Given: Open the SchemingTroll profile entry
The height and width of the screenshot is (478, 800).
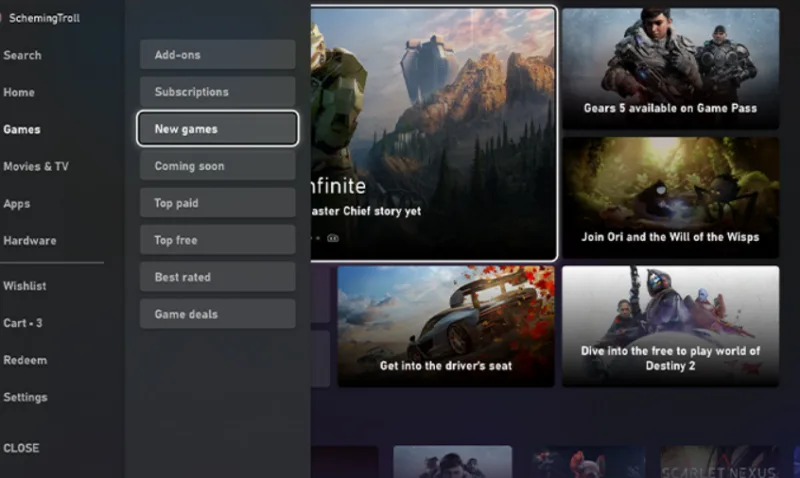Looking at the screenshot, I should click(x=44, y=18).
